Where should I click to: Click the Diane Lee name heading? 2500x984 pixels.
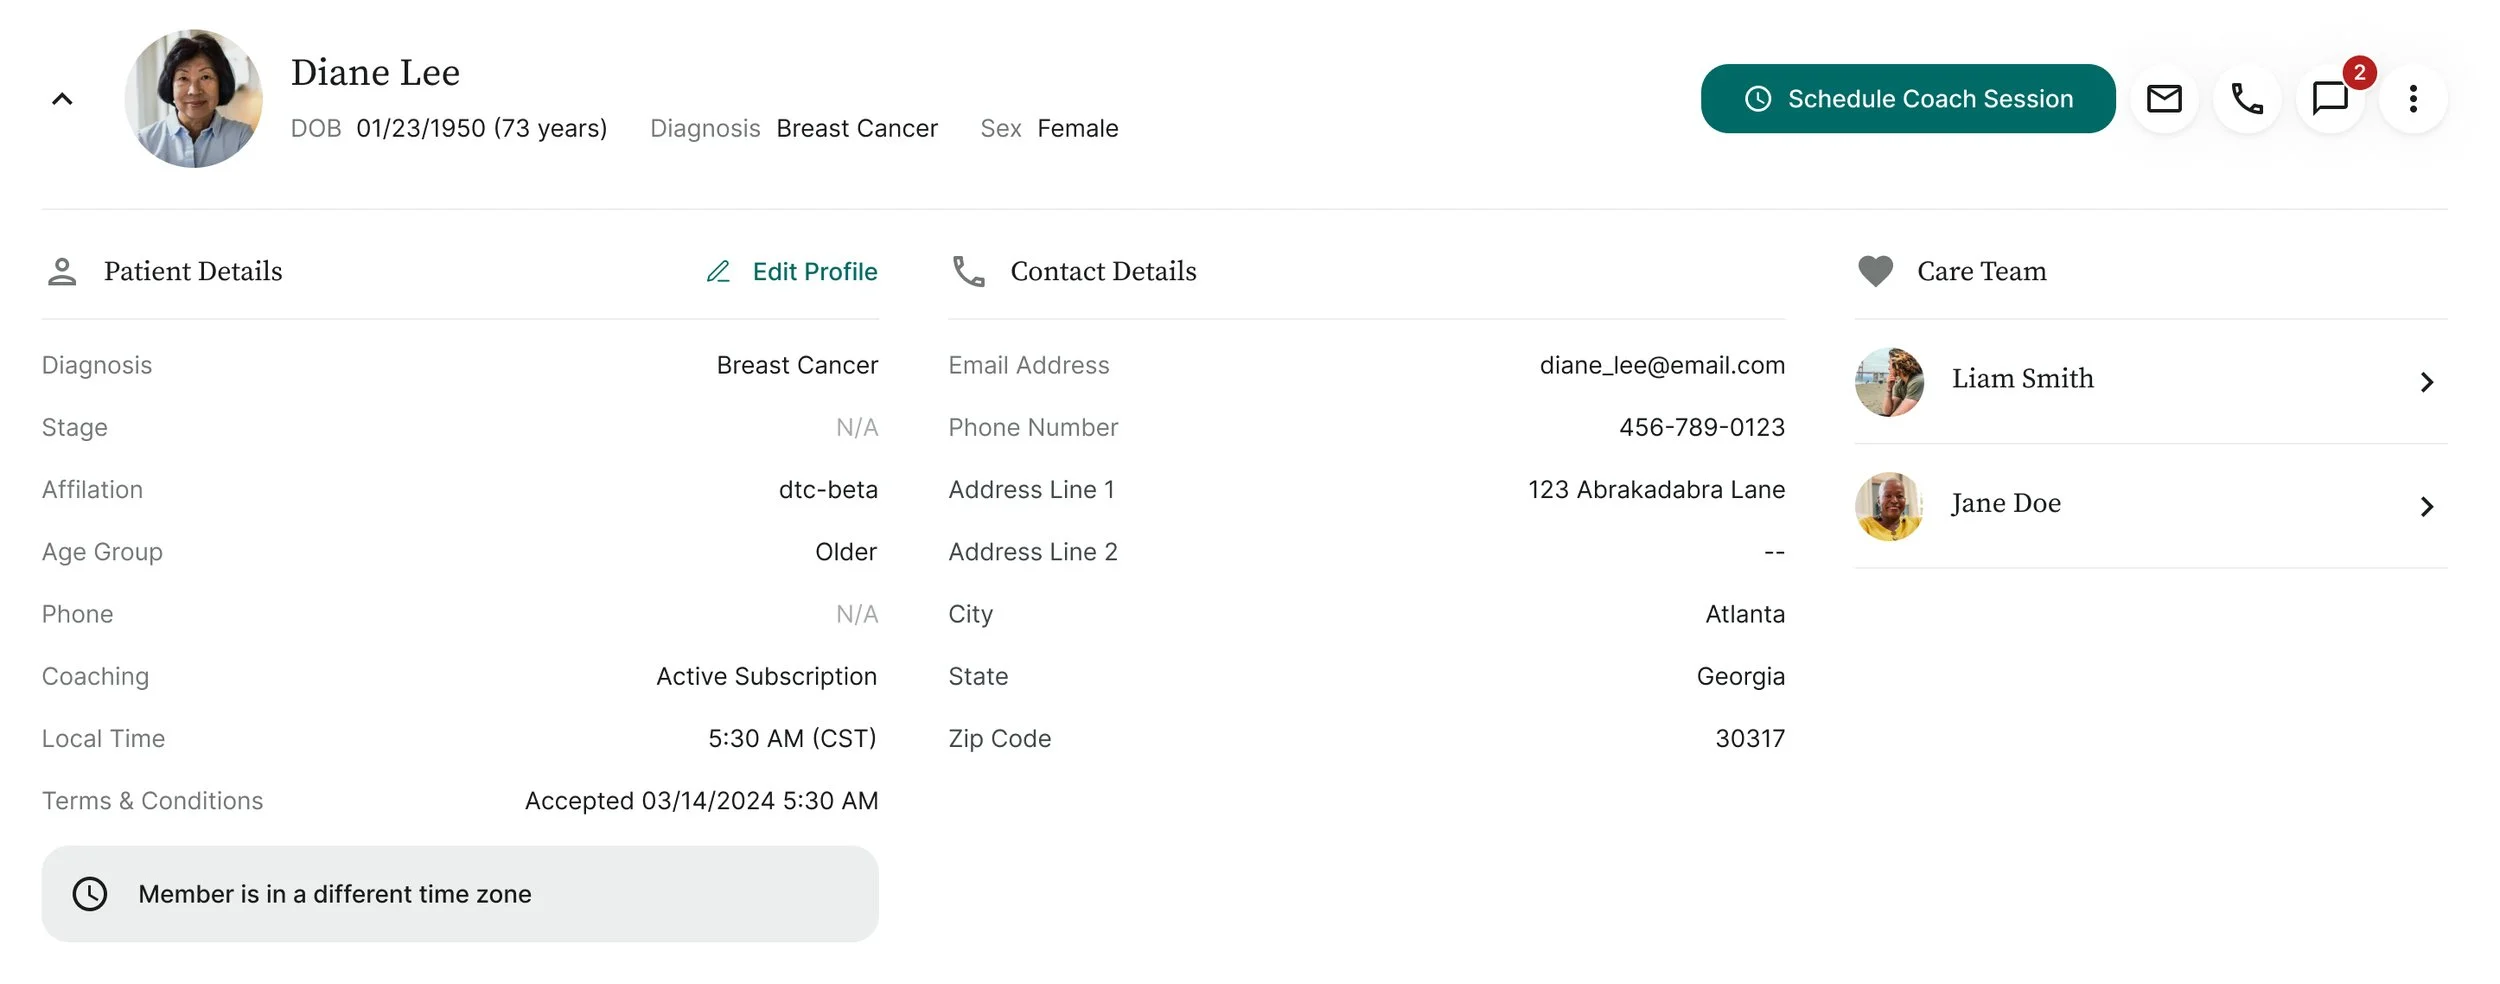(x=375, y=73)
